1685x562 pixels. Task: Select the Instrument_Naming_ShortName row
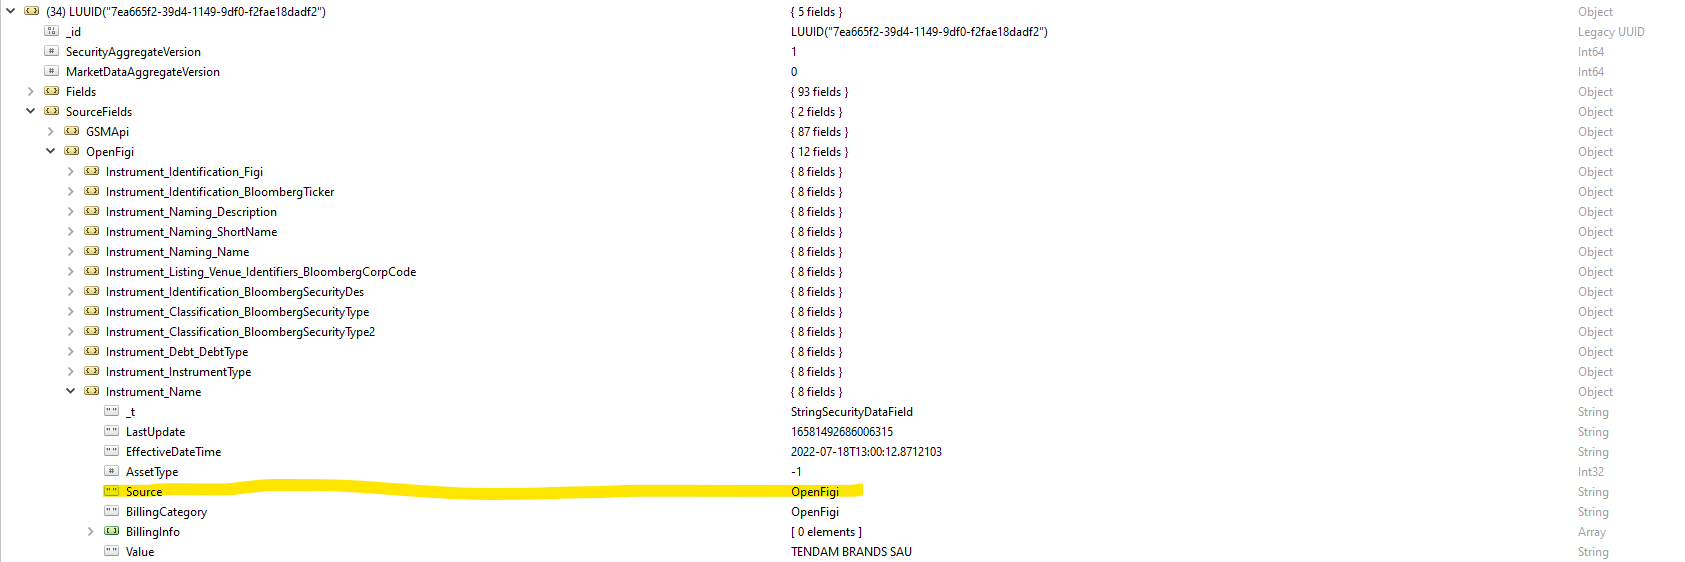tap(191, 232)
